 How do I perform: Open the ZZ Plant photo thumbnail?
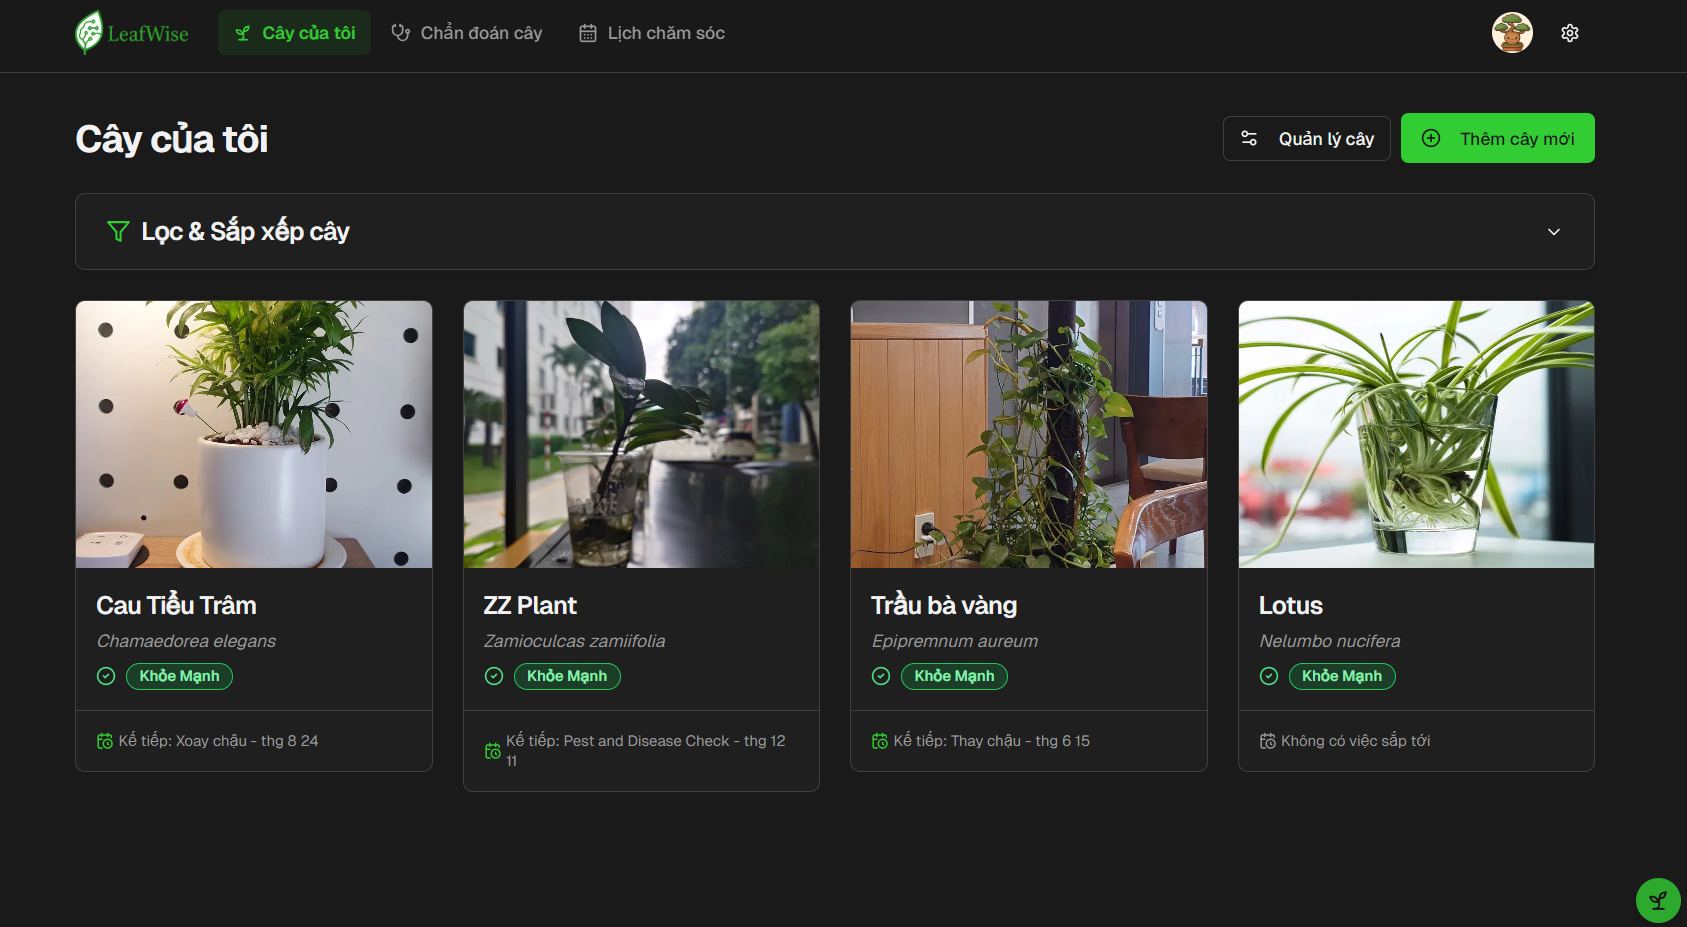[x=641, y=434]
